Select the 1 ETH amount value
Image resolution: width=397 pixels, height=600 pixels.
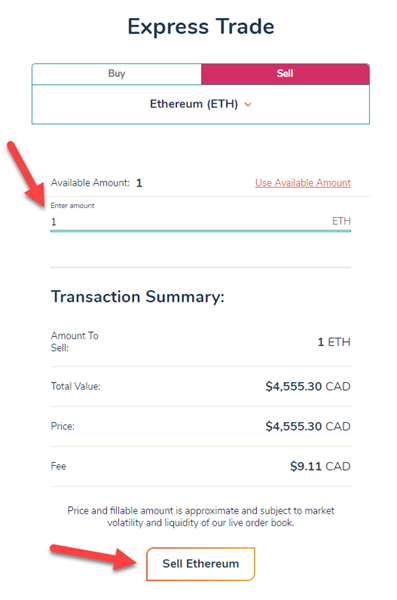click(334, 342)
